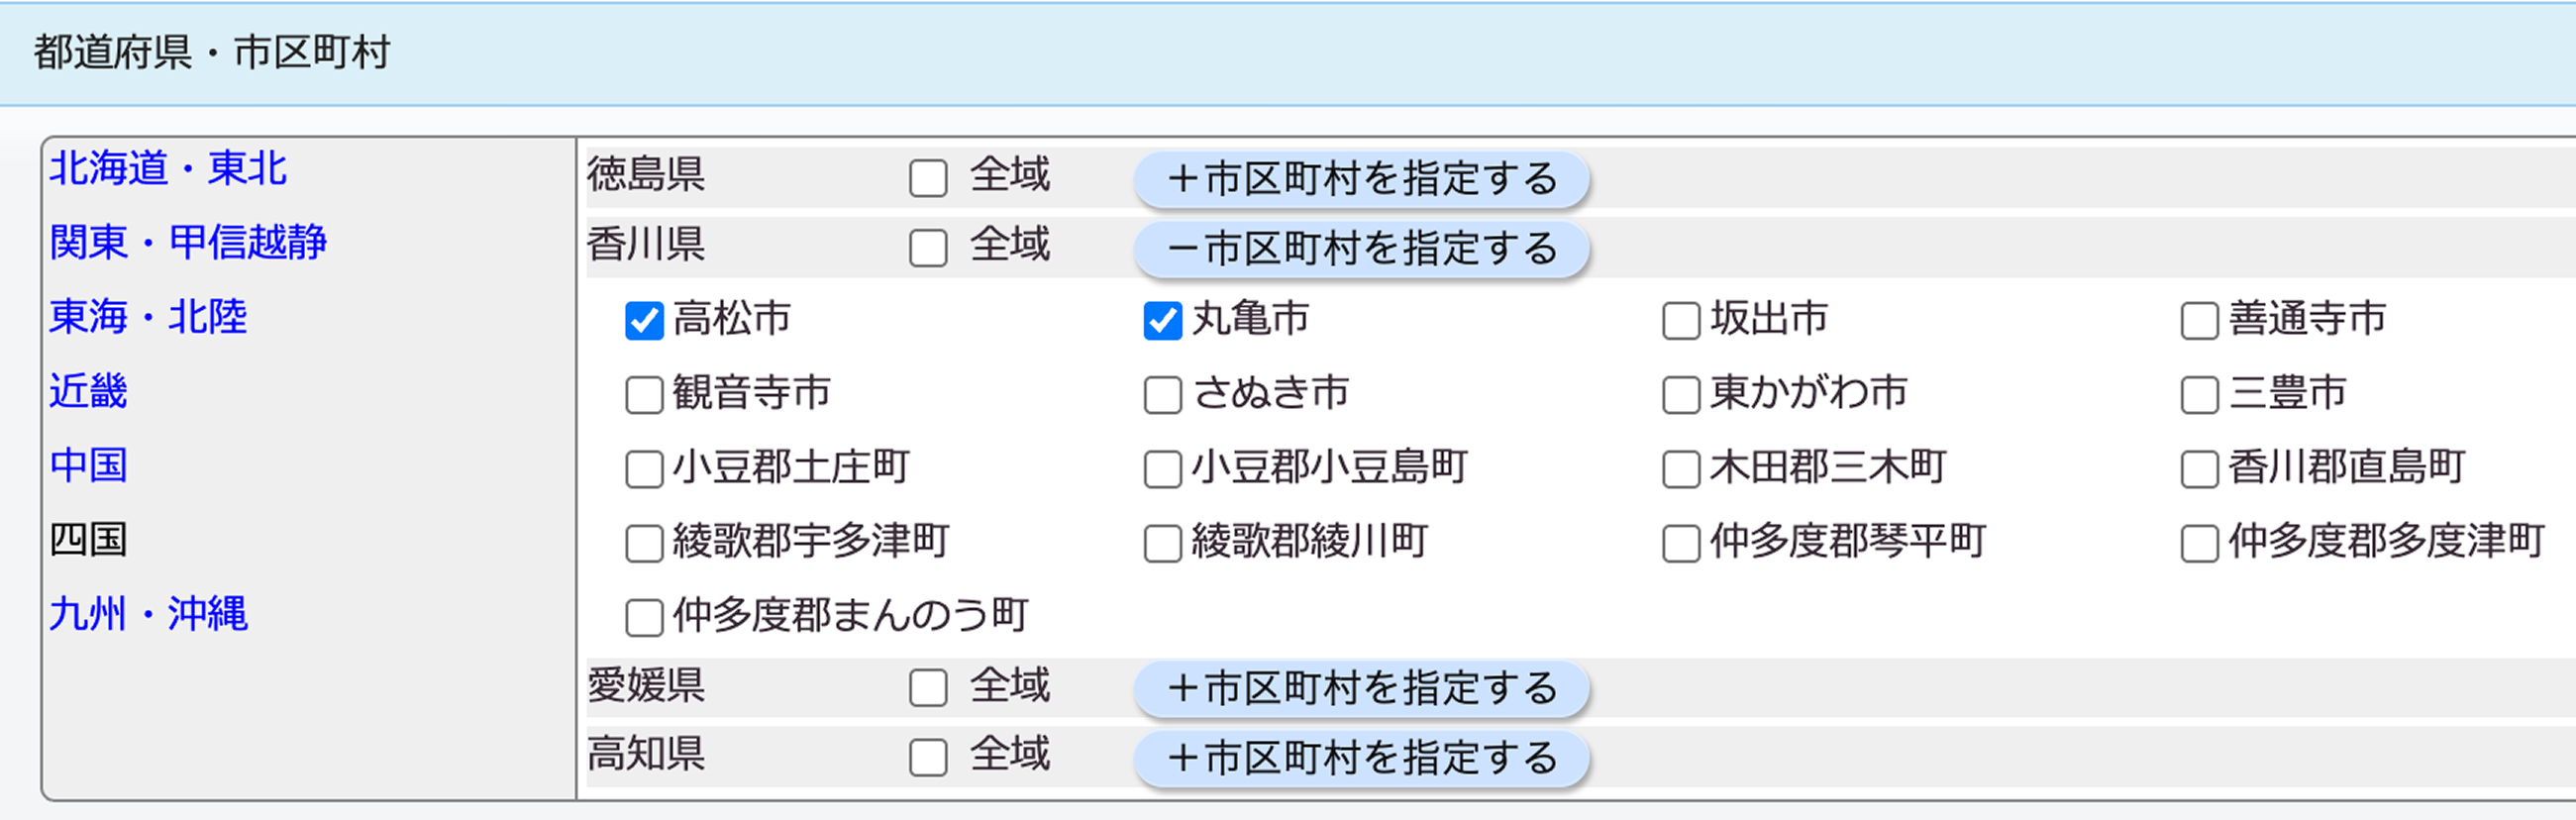The width and height of the screenshot is (2576, 820).
Task: Uncheck the 丸亀市 checkbox
Action: click(1162, 321)
